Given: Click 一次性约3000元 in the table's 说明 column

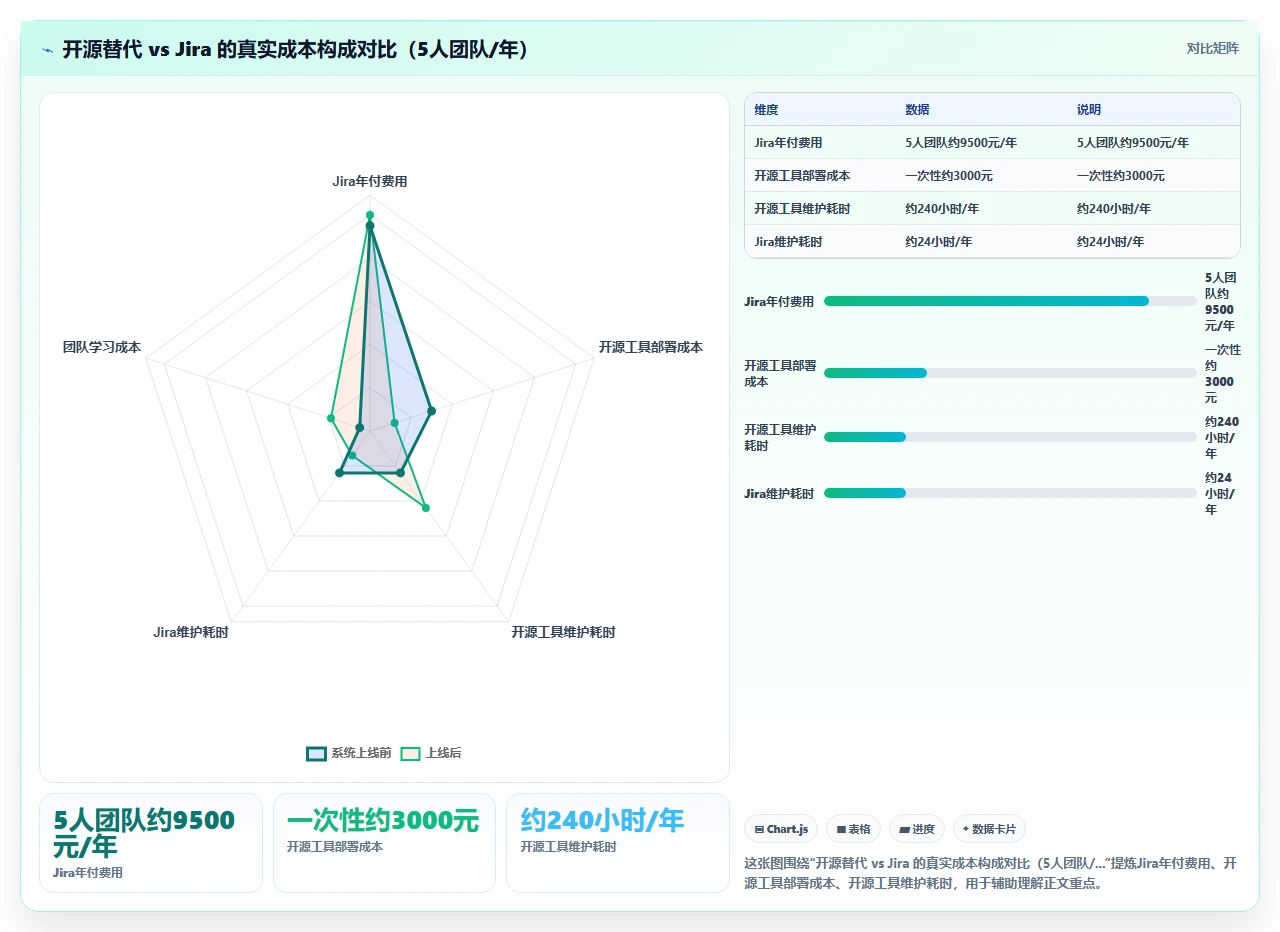Looking at the screenshot, I should click(1121, 176).
